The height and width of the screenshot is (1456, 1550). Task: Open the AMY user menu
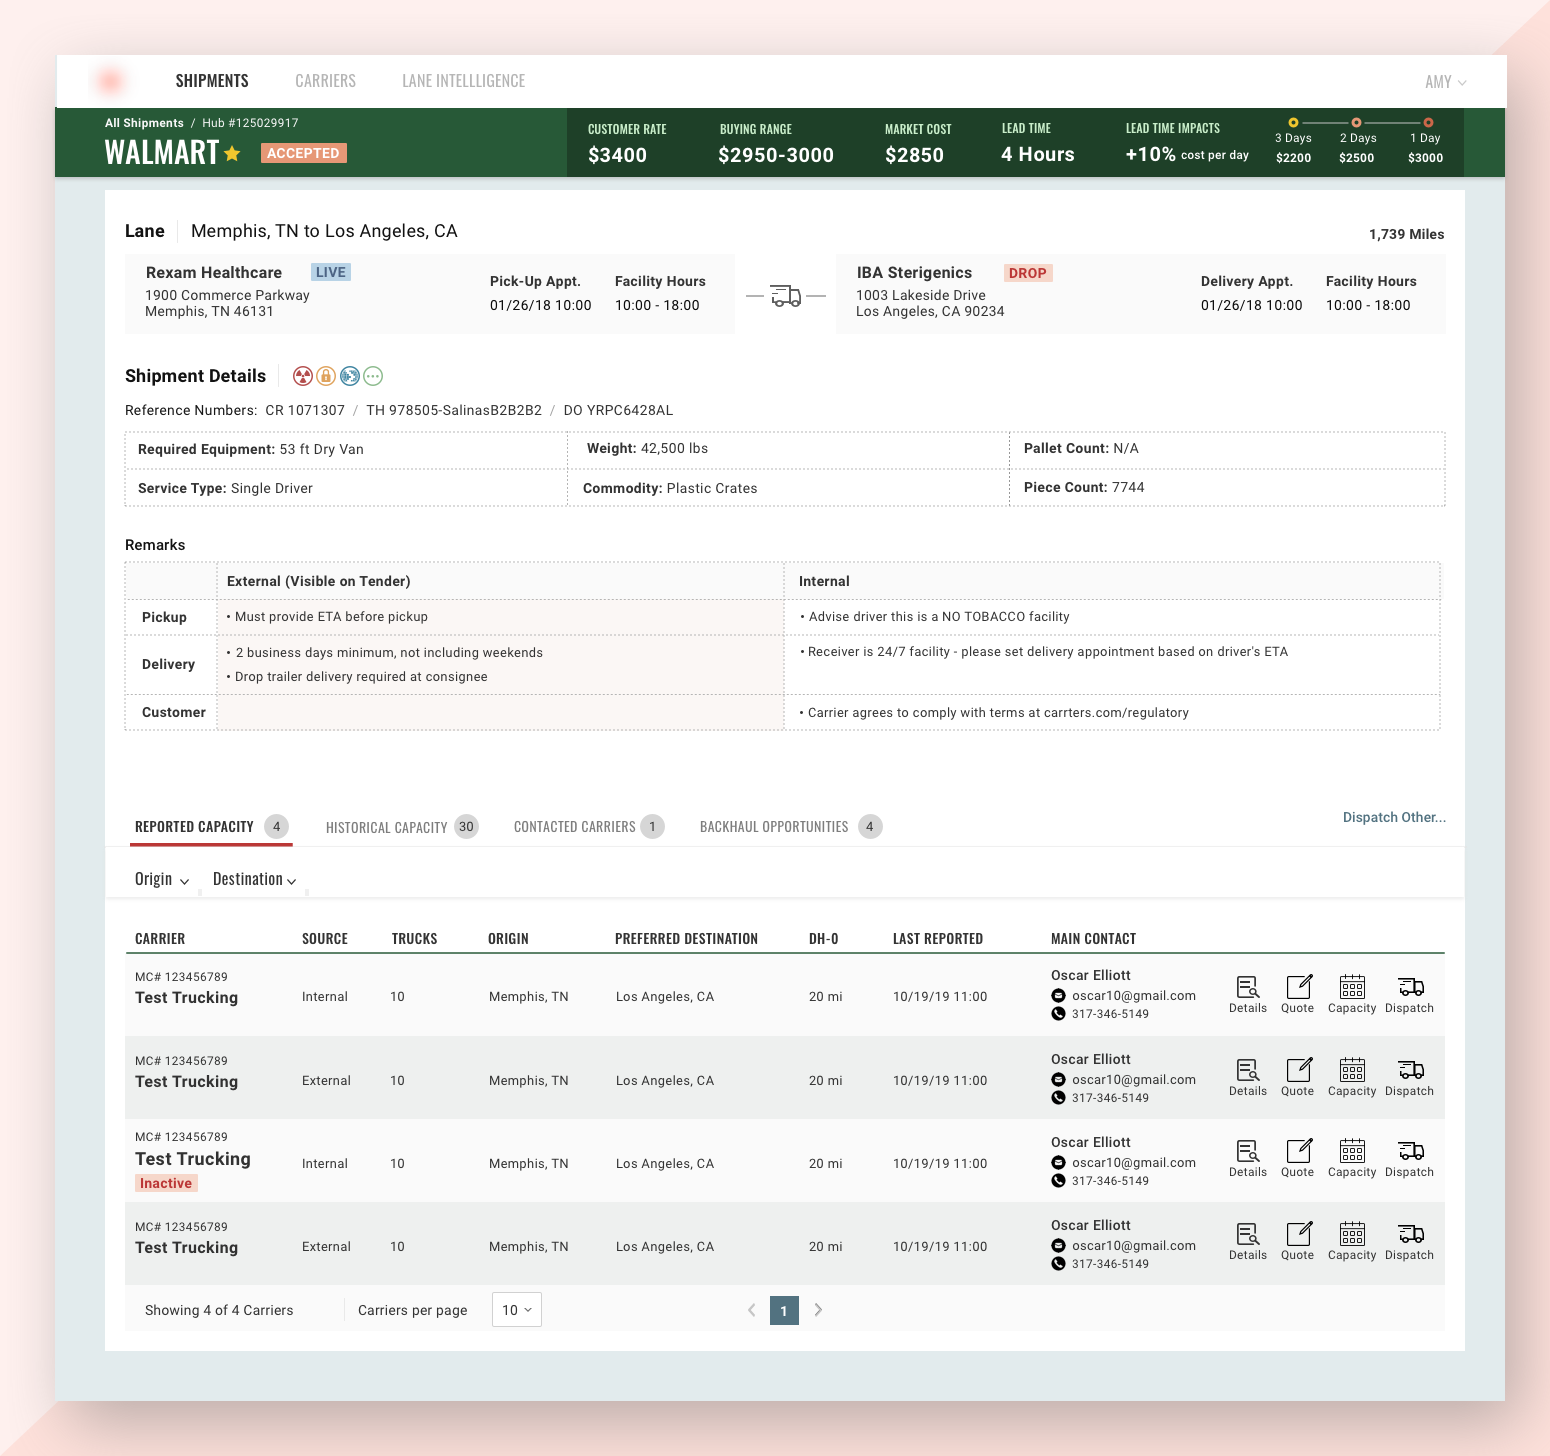1445,82
